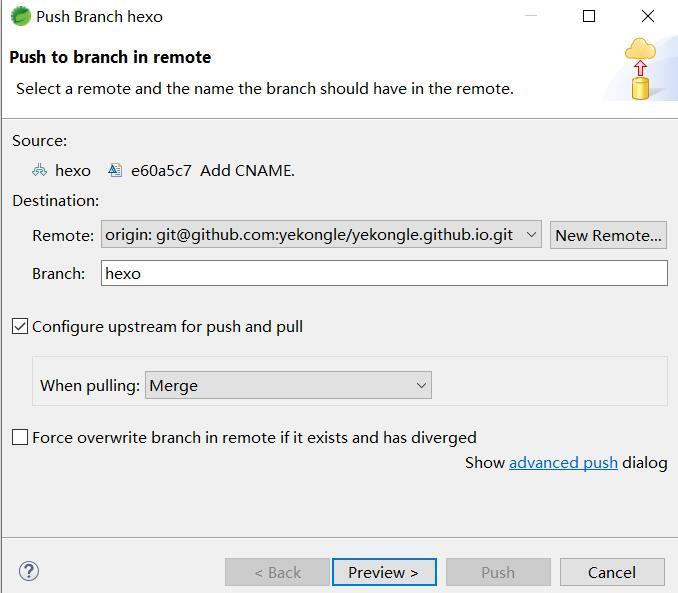Minimize the Push Branch hexo dialog
Image resolution: width=678 pixels, height=593 pixels.
pyautogui.click(x=531, y=16)
